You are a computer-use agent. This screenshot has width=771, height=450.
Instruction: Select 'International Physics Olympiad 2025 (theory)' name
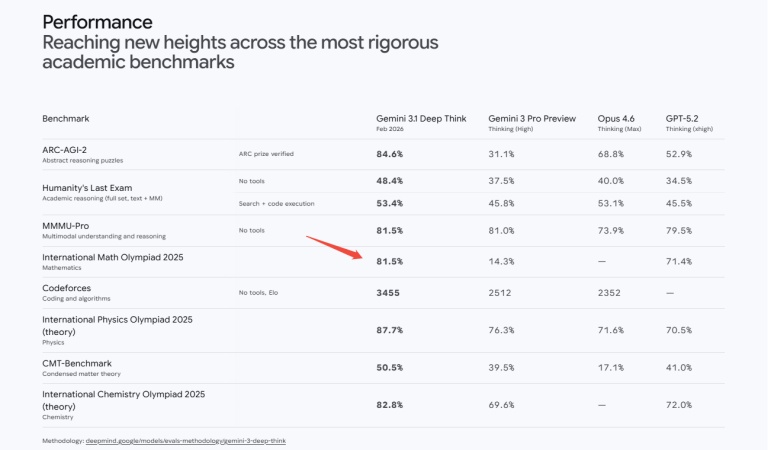coord(118,326)
